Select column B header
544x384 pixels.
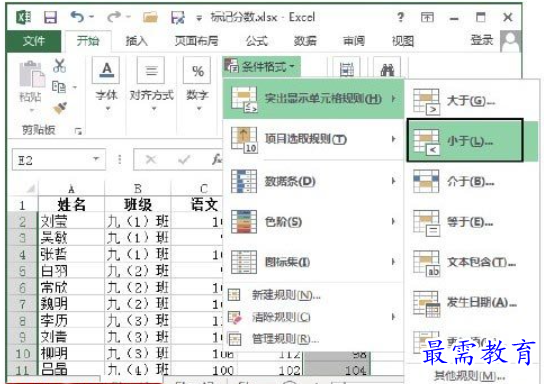[138, 188]
